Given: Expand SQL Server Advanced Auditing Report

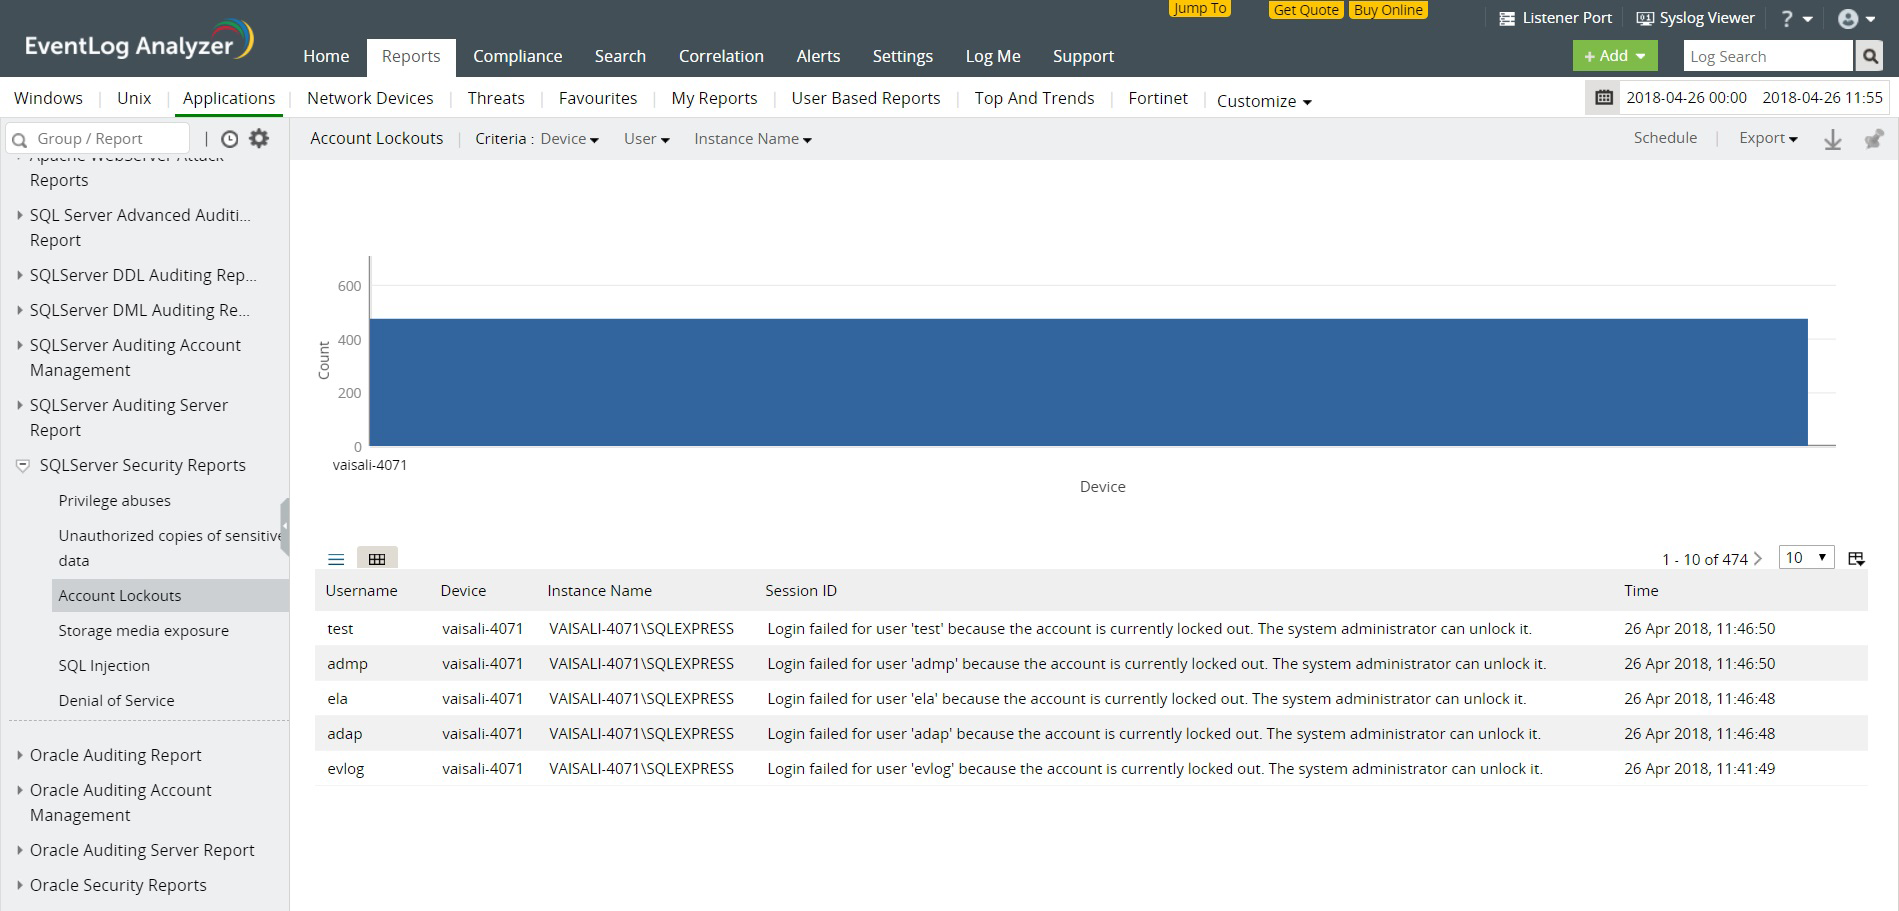Looking at the screenshot, I should click(x=20, y=215).
